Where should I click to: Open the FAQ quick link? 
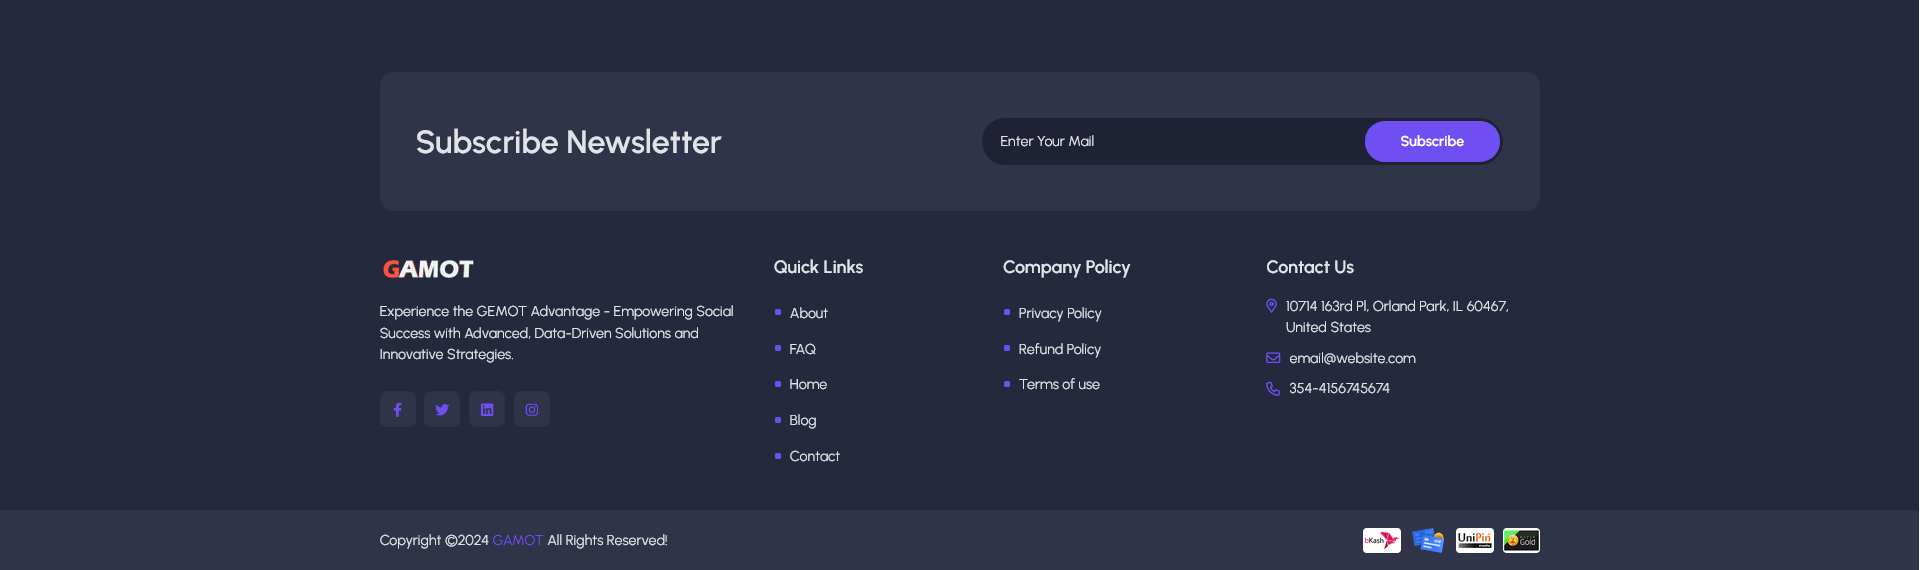(x=802, y=349)
